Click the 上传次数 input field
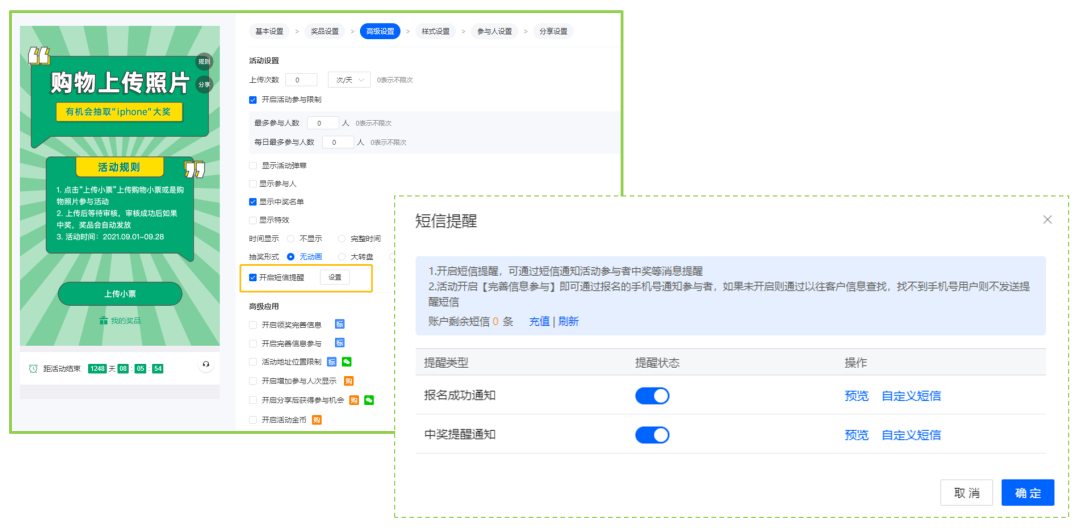1080x531 pixels. click(301, 80)
